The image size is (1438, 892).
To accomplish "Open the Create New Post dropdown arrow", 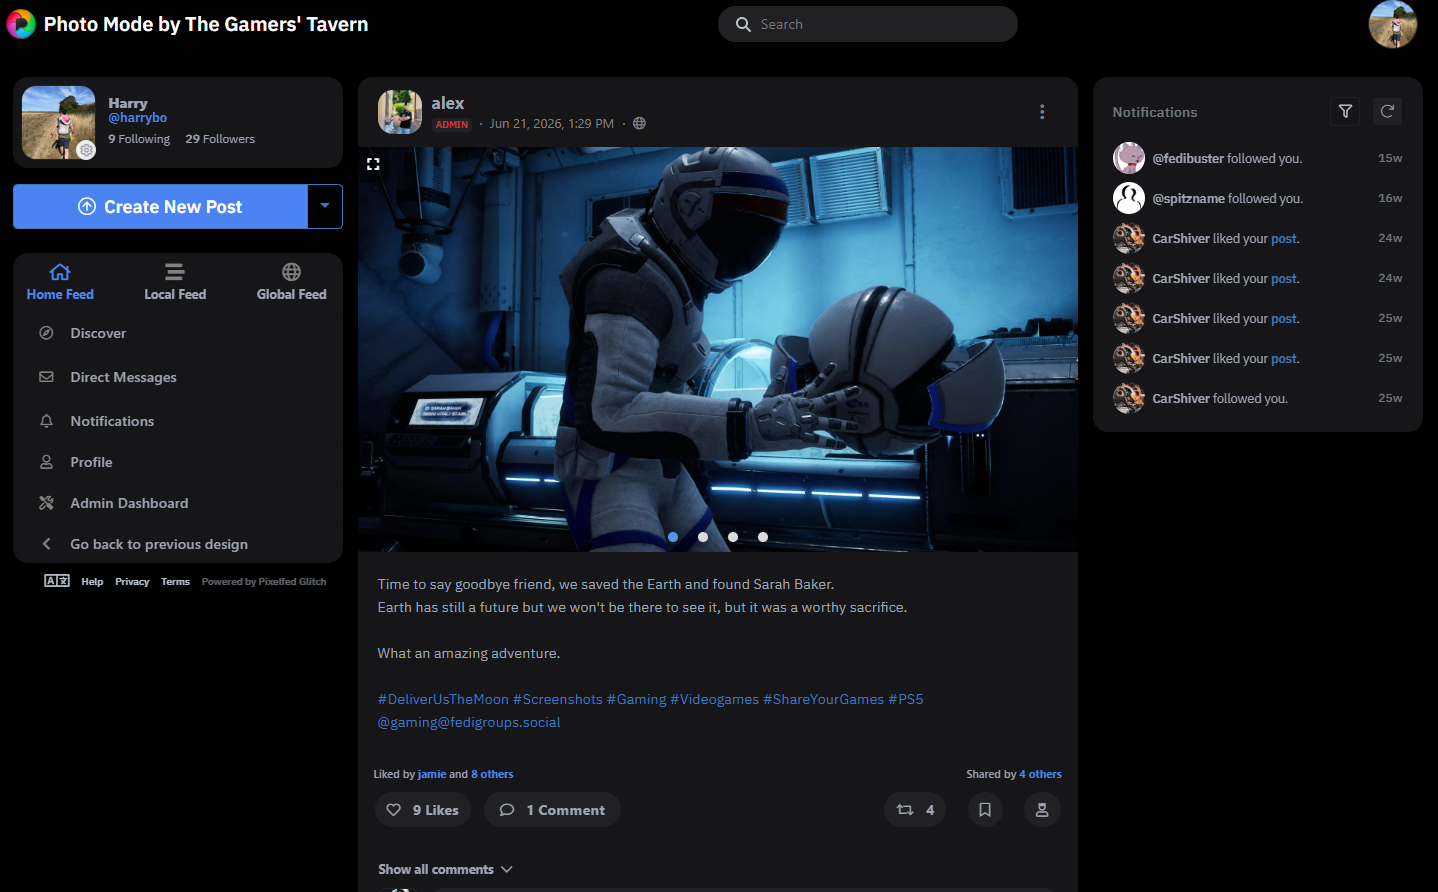I will pos(325,206).
